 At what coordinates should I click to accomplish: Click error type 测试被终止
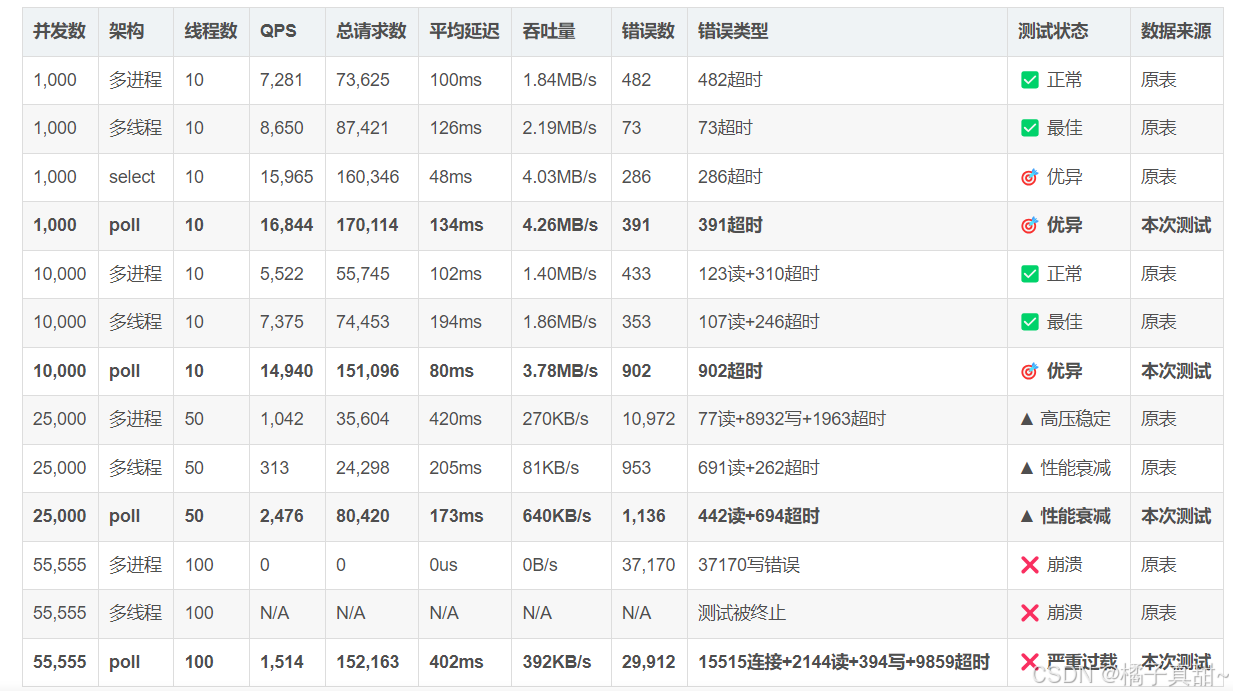742,613
